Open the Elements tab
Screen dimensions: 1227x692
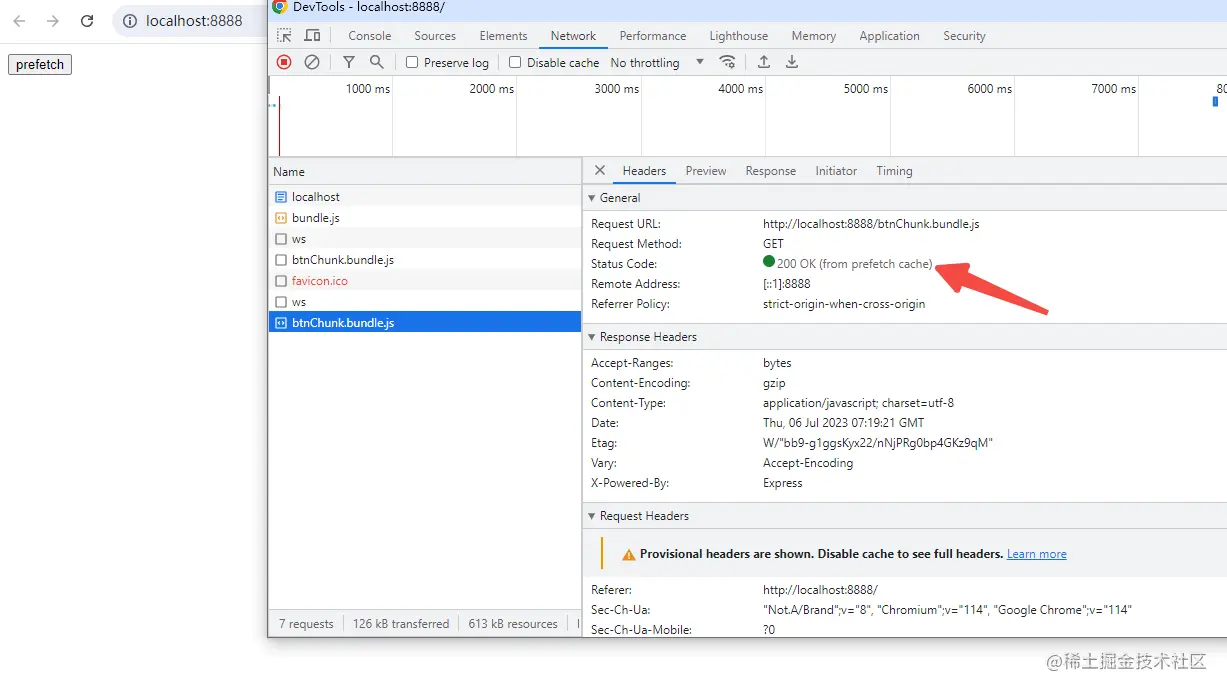pos(503,36)
